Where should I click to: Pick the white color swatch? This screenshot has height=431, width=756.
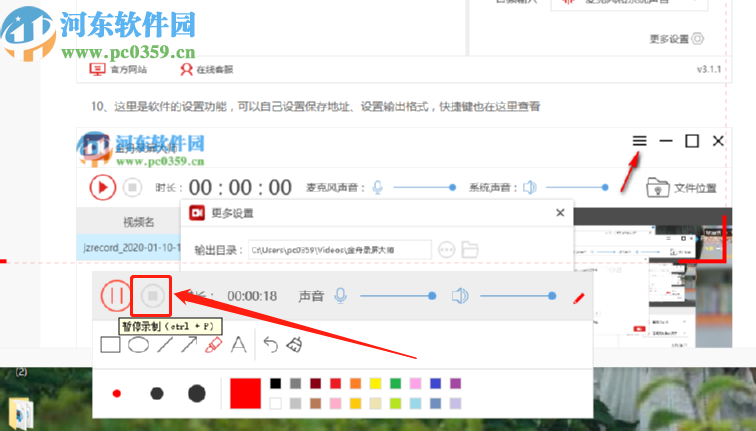(275, 403)
